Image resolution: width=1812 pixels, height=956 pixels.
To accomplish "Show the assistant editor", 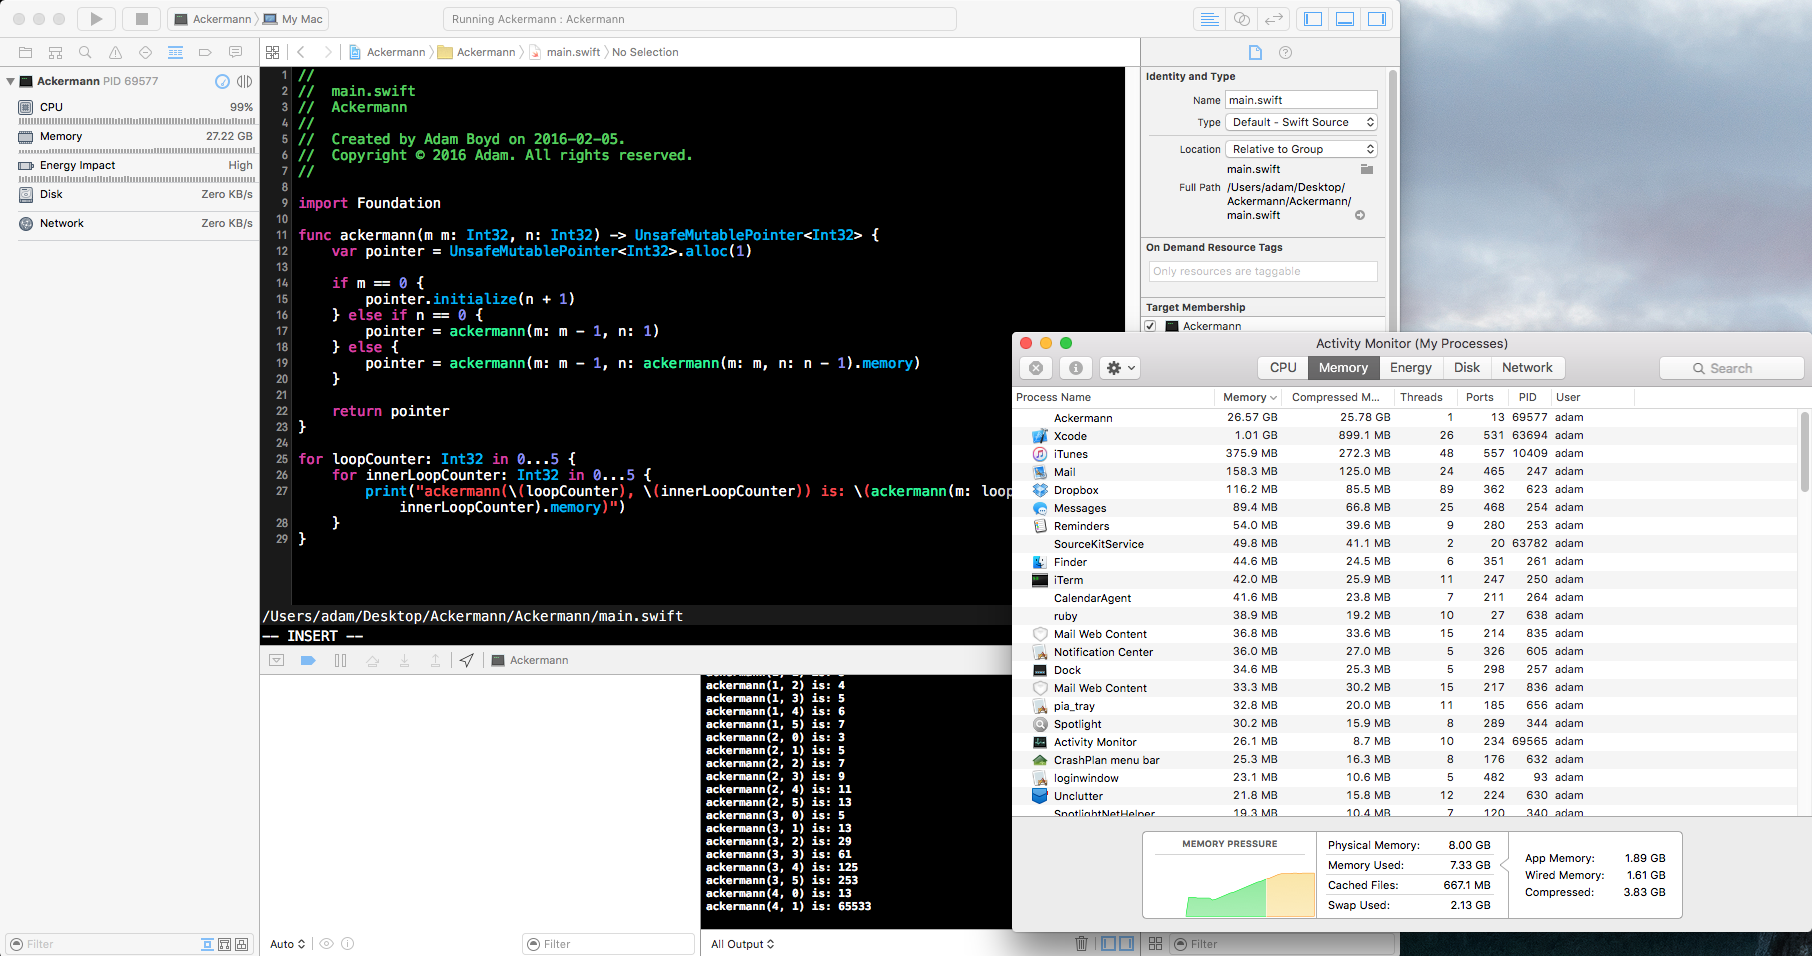I will tap(1241, 19).
